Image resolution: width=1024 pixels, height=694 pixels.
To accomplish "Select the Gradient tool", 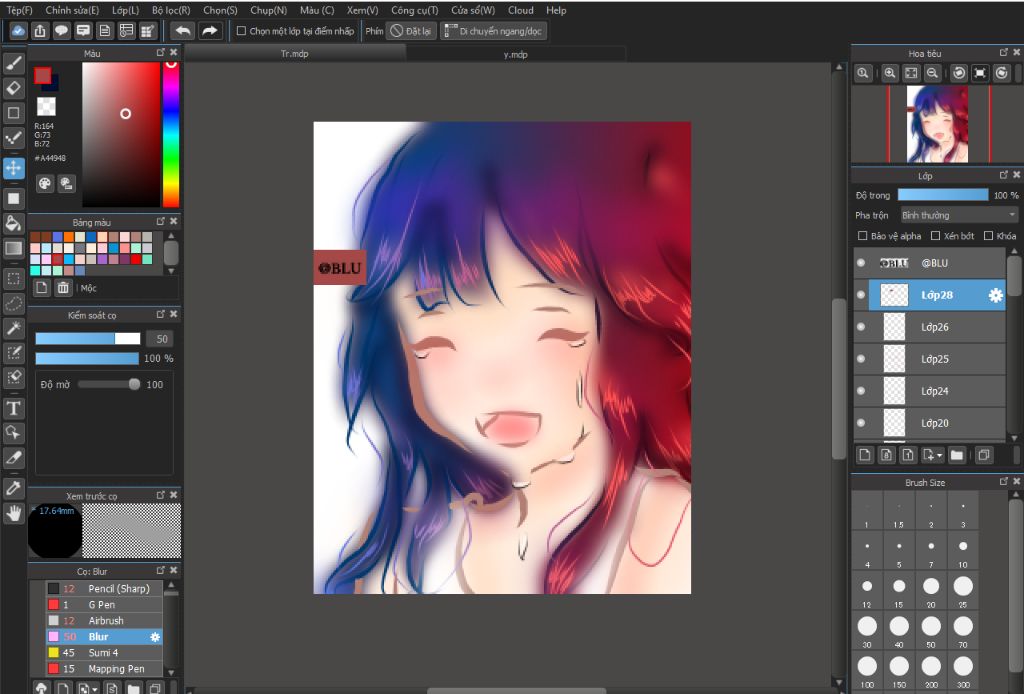I will point(14,248).
